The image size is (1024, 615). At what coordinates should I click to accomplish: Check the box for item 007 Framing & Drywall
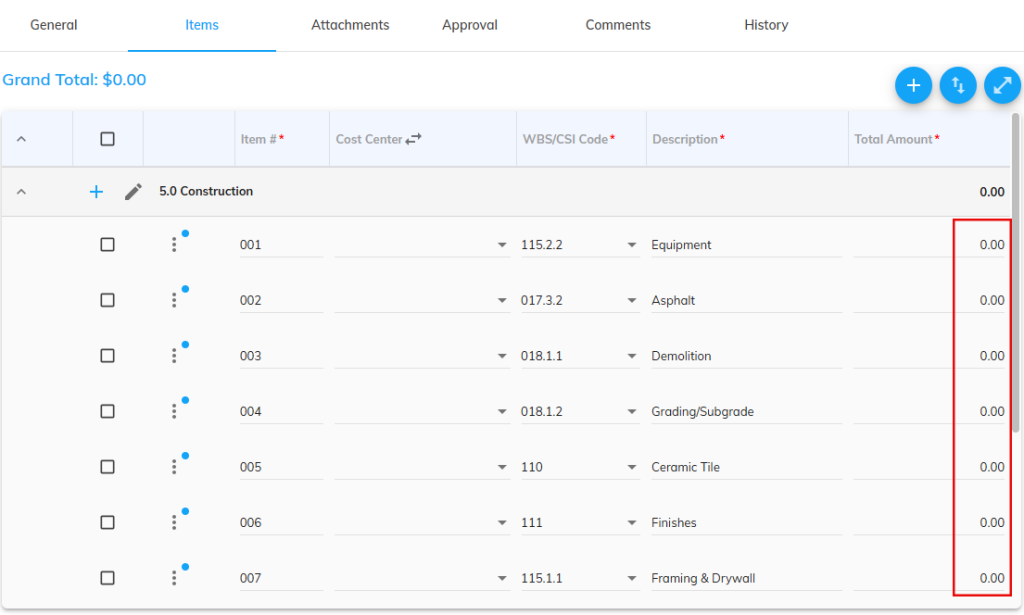pos(108,578)
